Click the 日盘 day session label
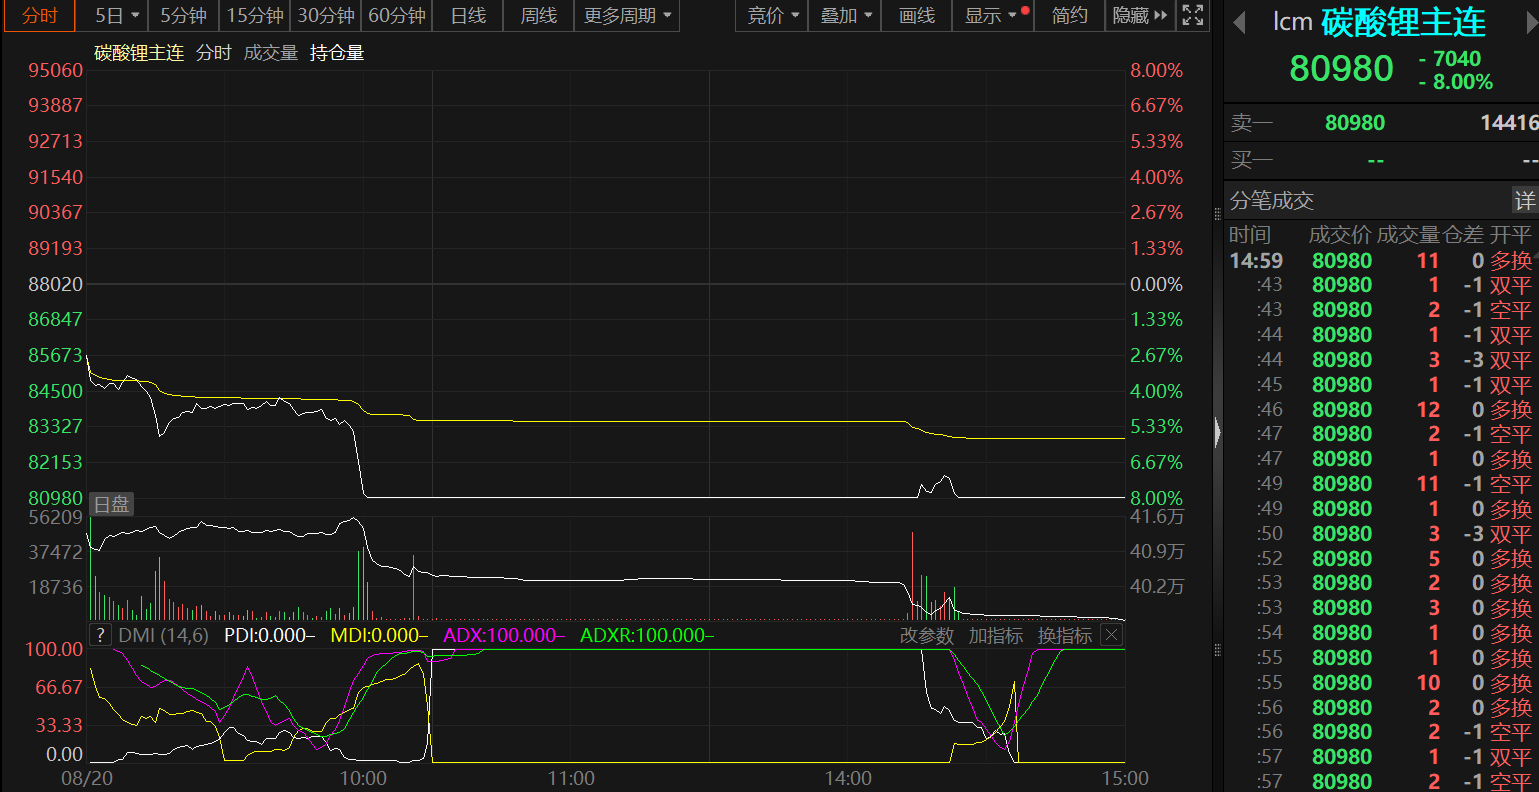Viewport: 1539px width, 792px height. pos(111,504)
